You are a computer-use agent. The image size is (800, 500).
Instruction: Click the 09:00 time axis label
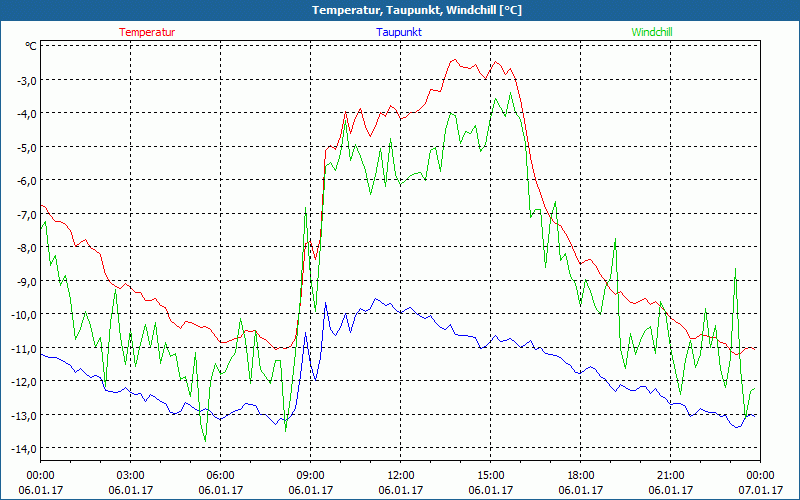coord(311,476)
